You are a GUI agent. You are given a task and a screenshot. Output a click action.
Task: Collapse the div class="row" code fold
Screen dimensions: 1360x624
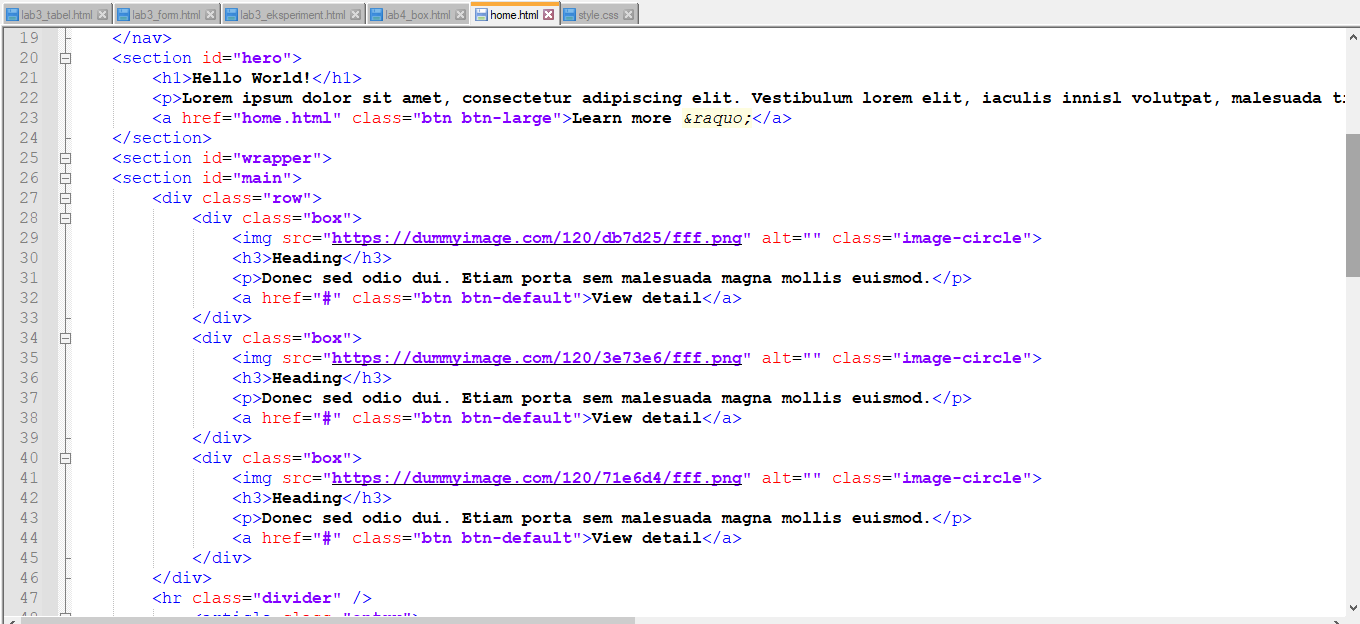click(x=65, y=197)
